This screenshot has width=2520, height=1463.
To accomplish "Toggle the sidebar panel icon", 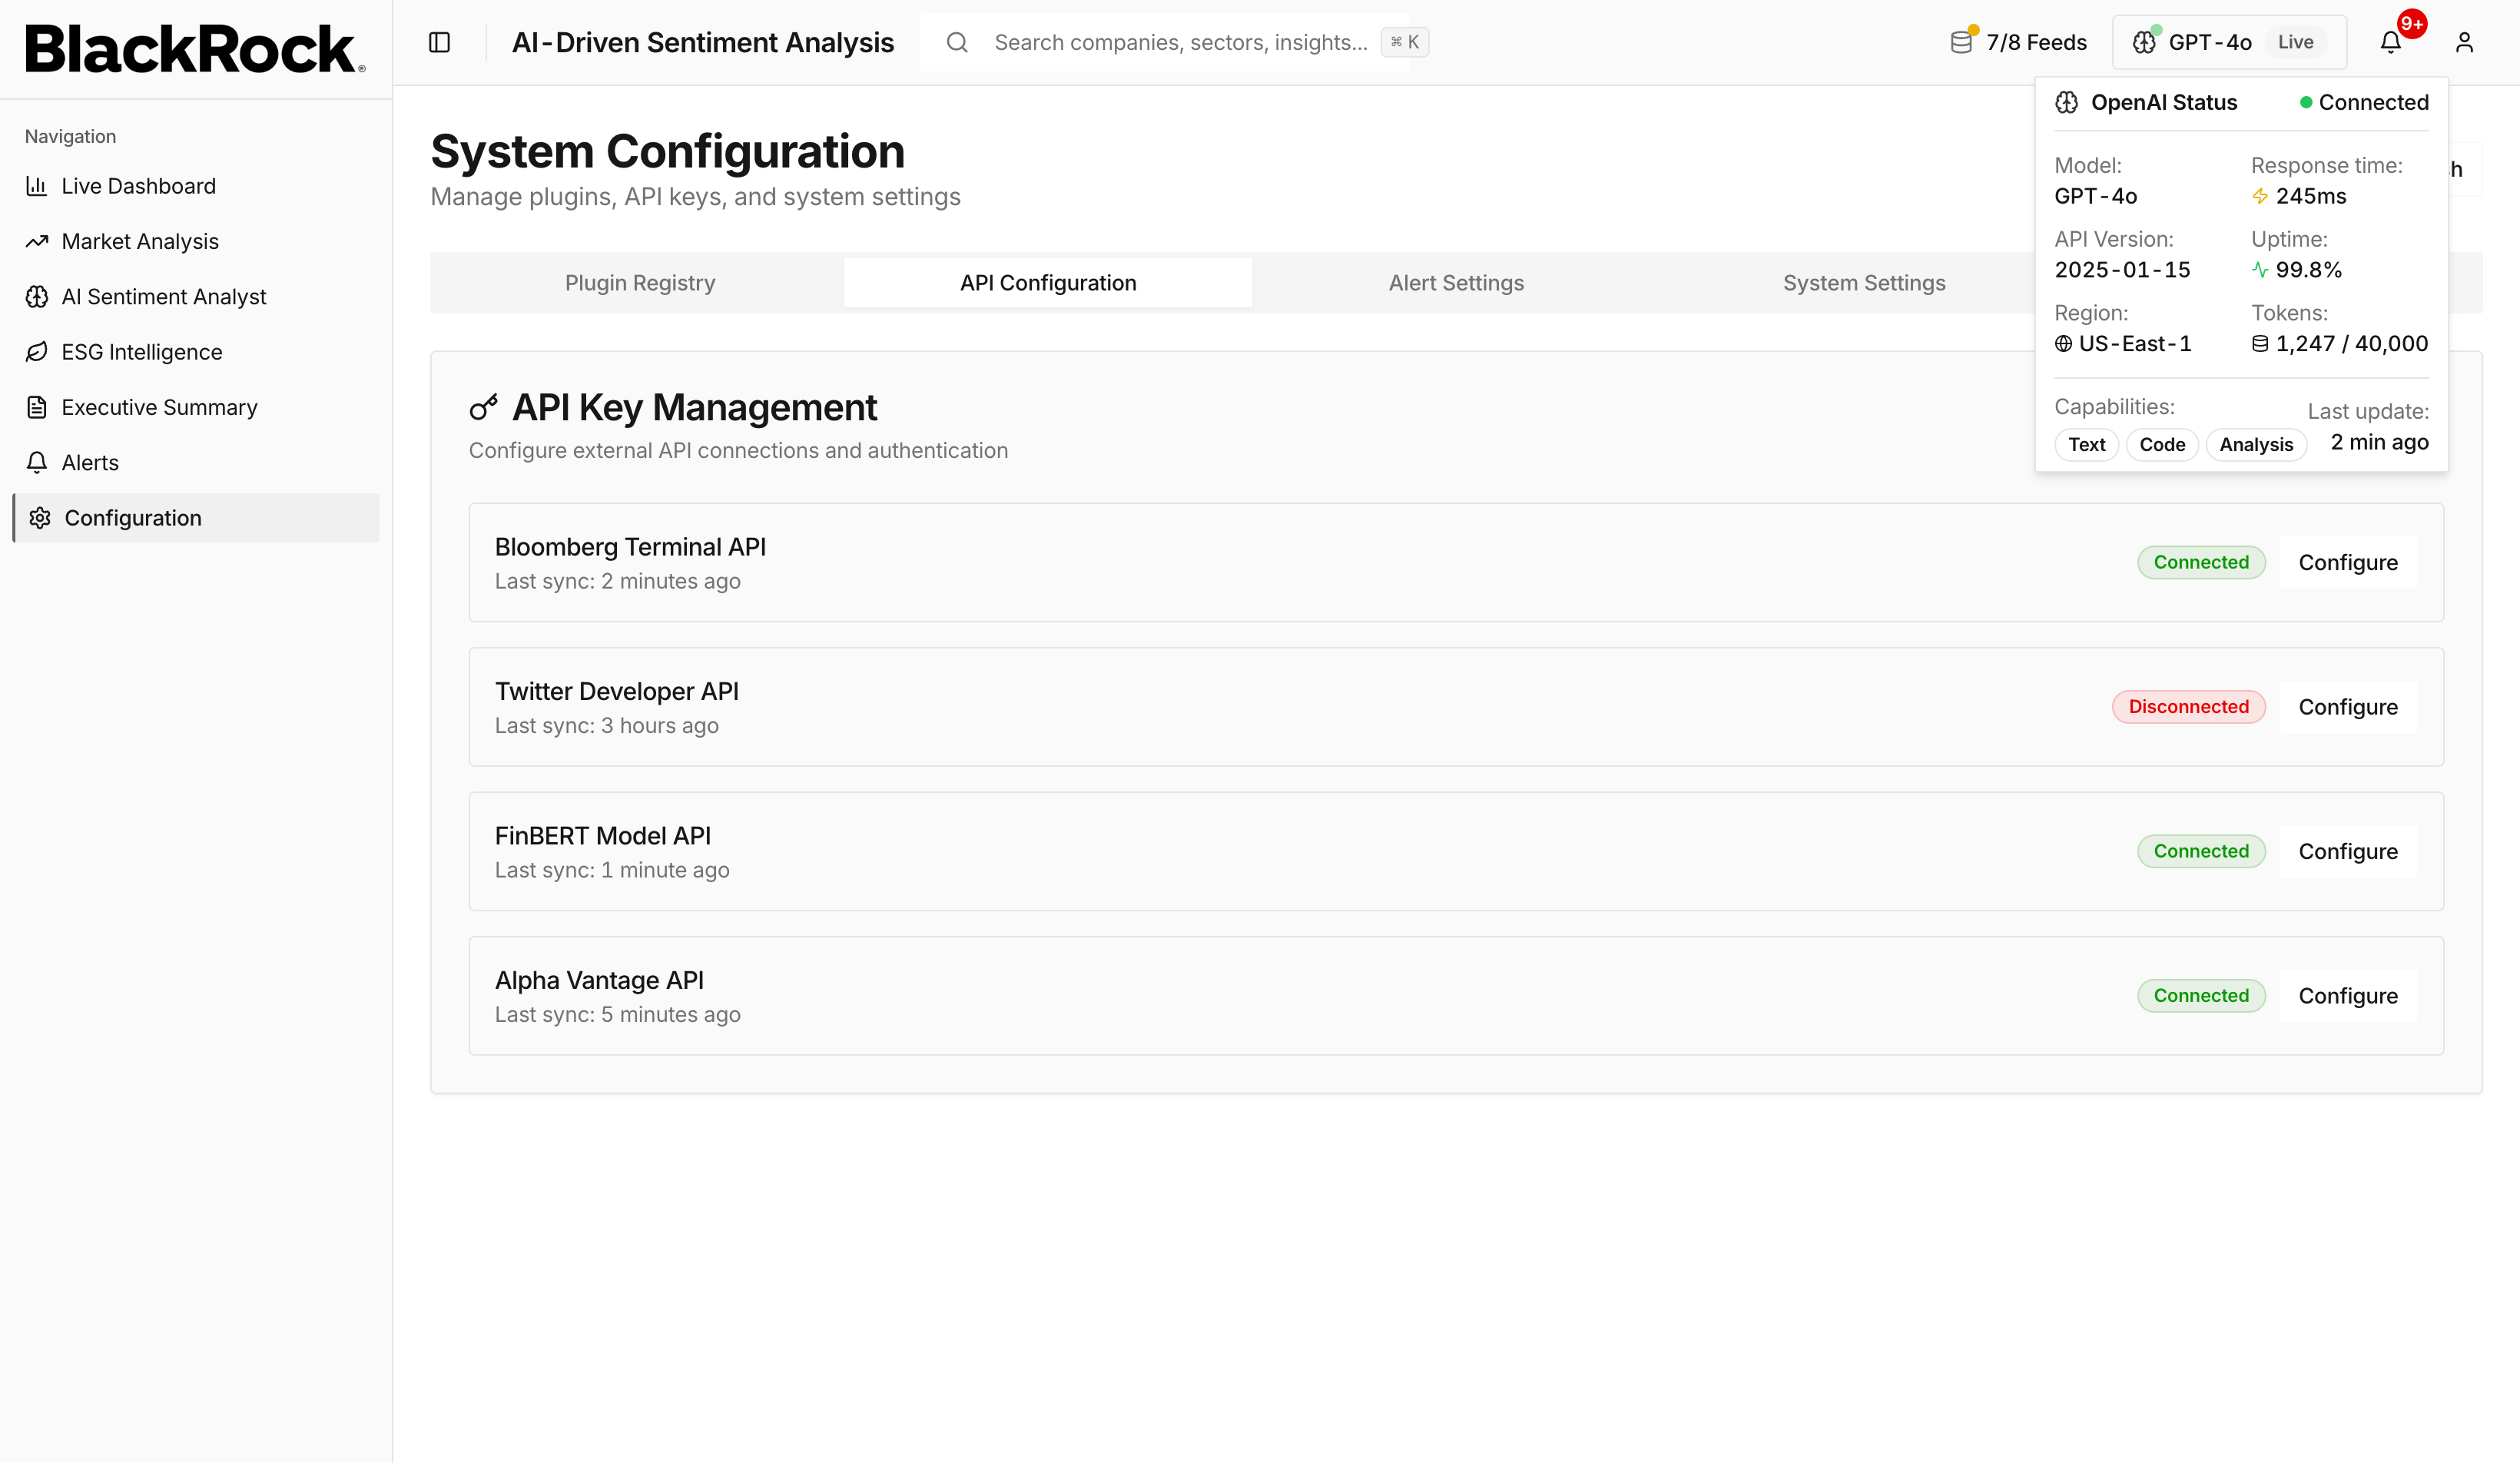I will pos(439,42).
